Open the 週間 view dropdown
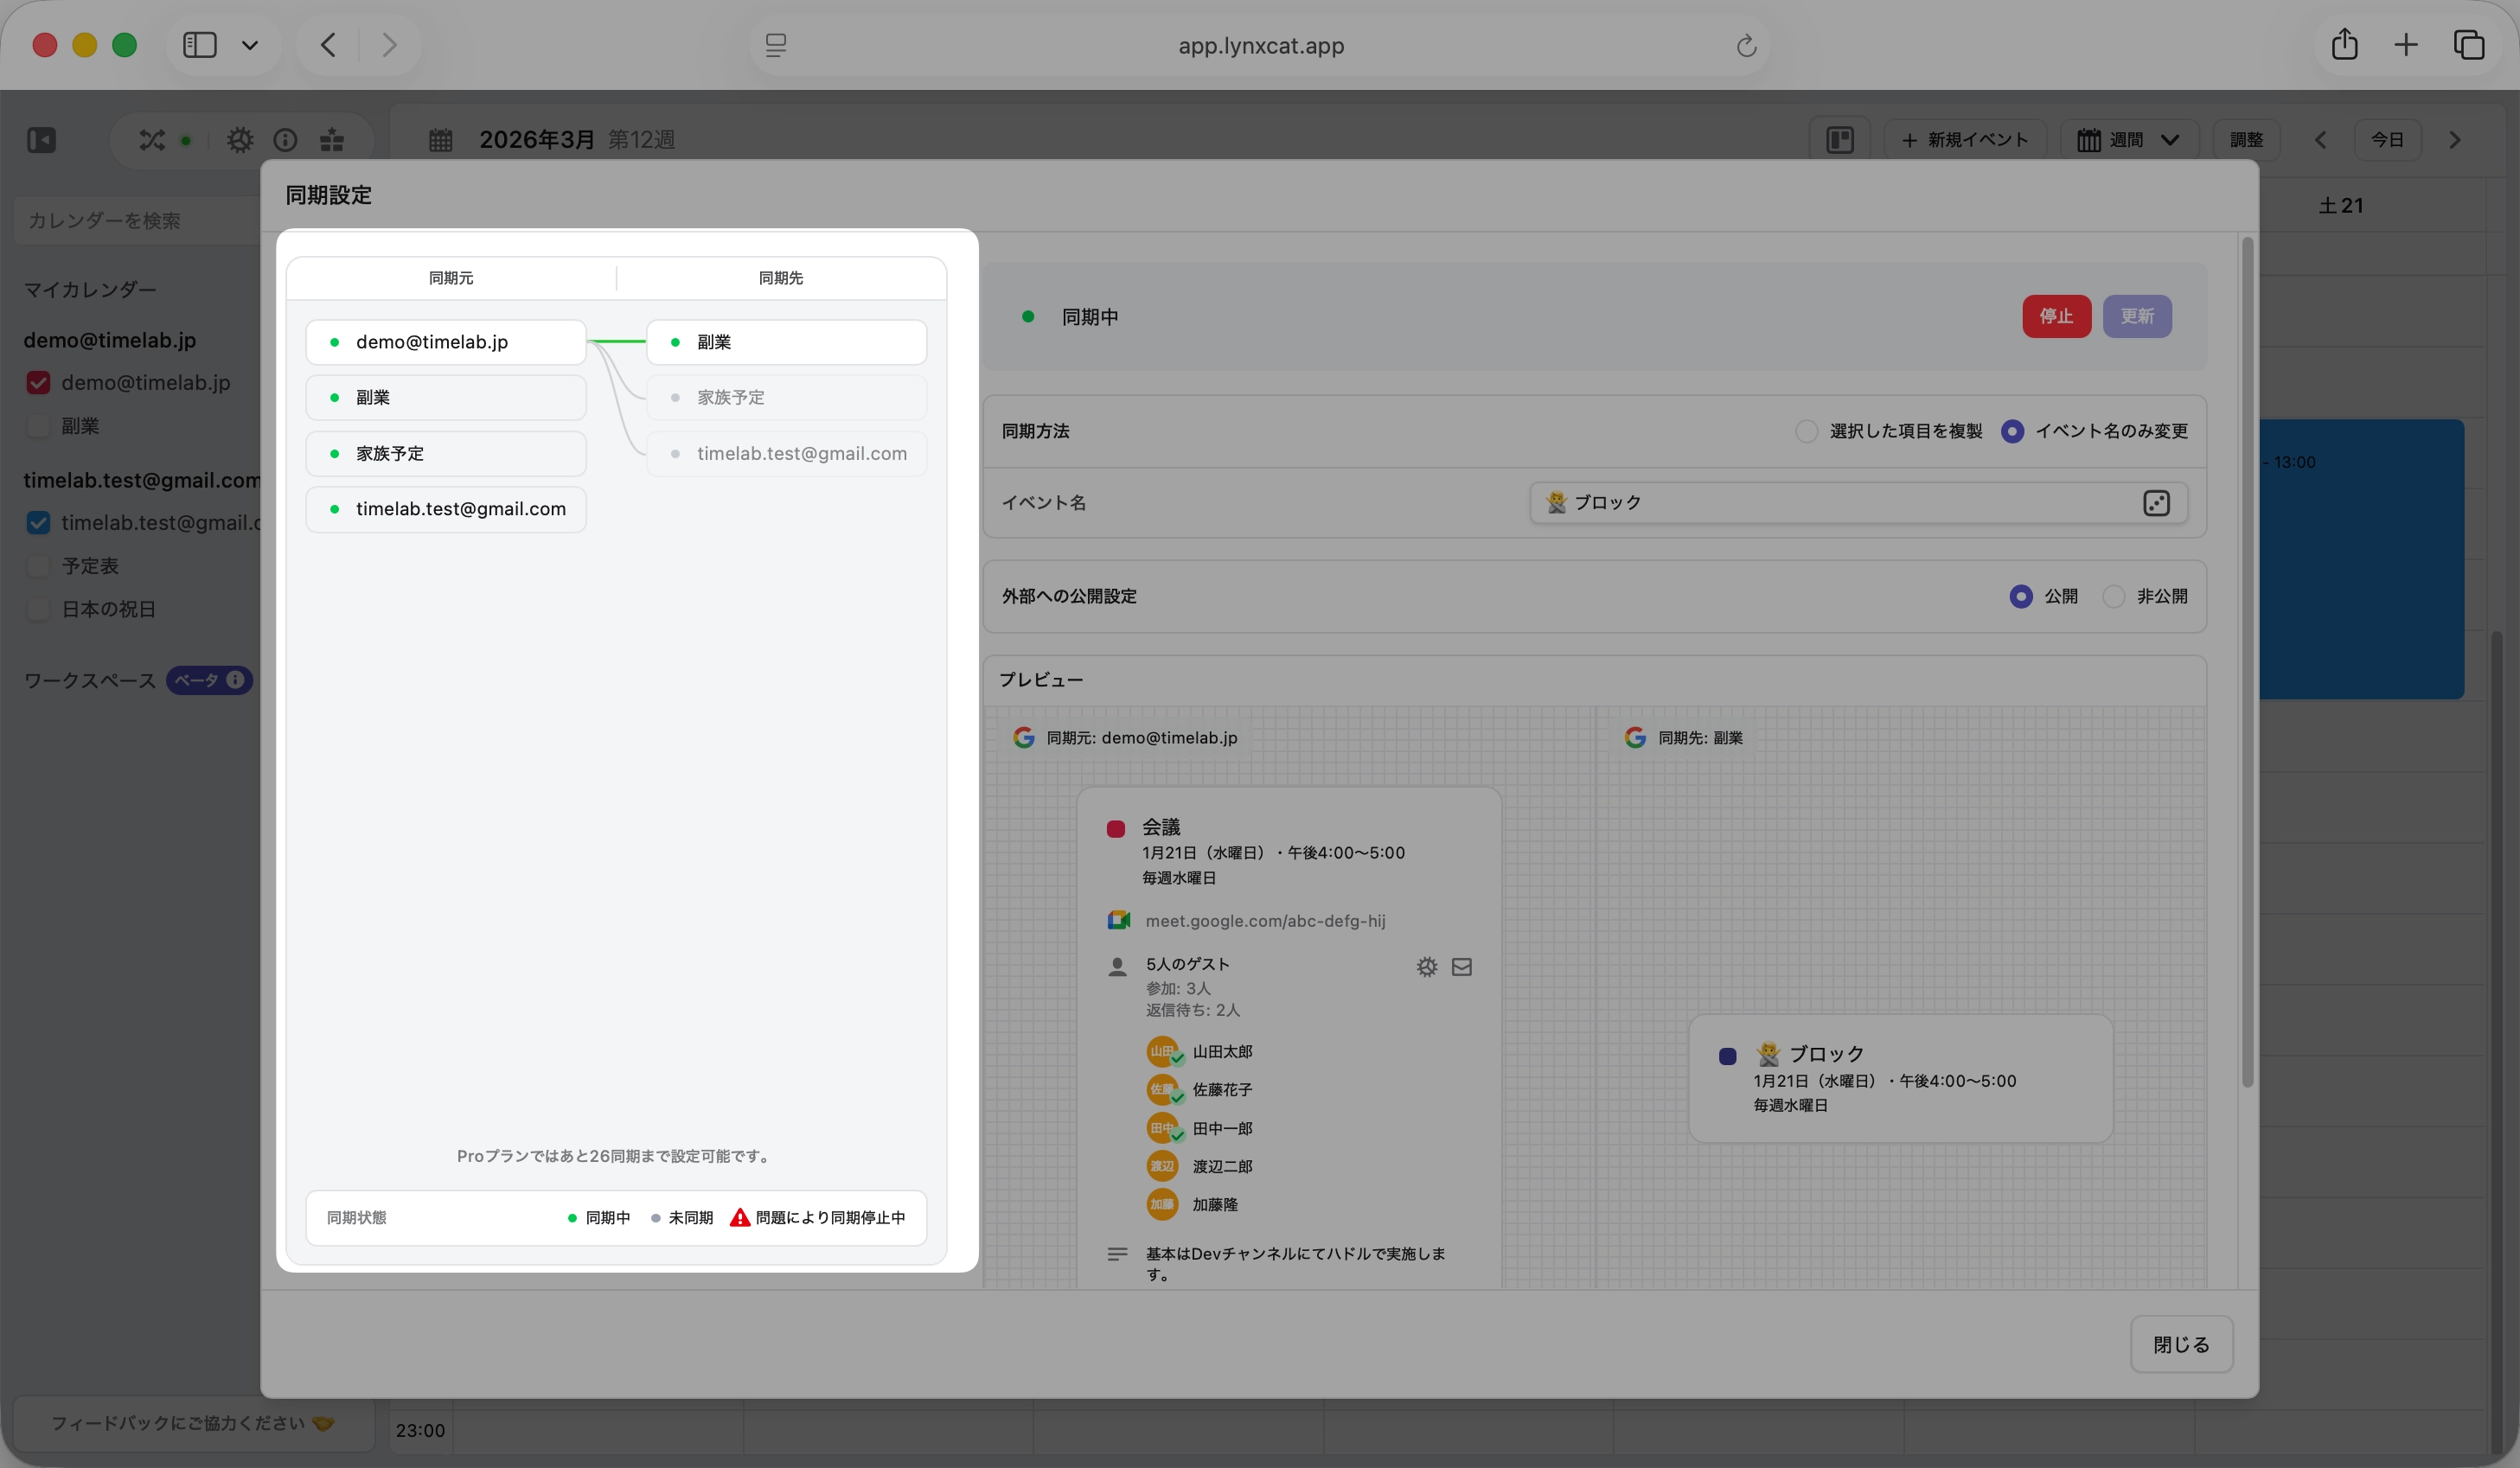 (2129, 140)
